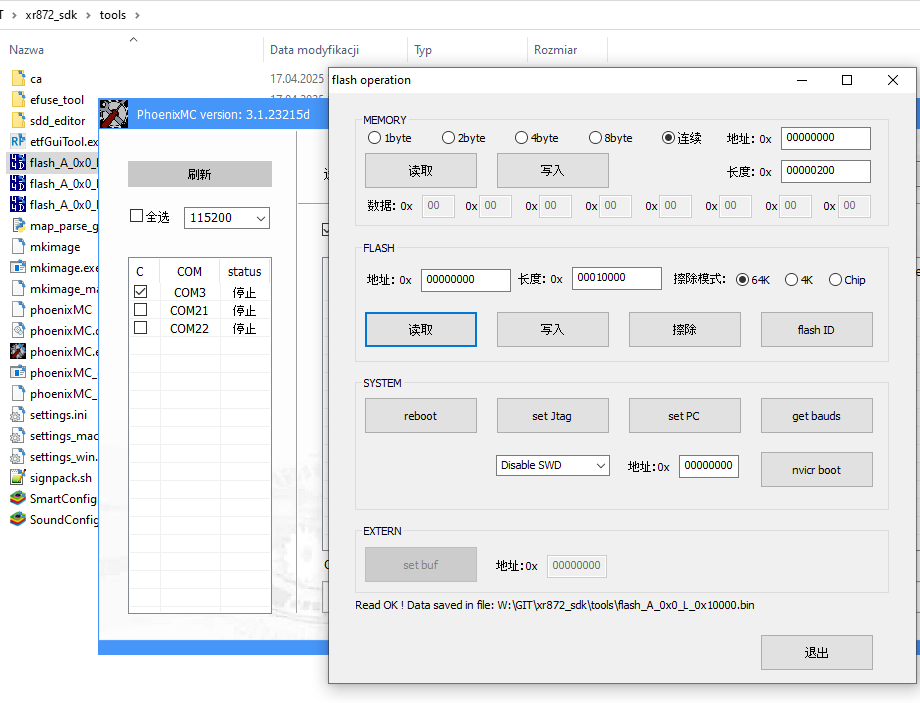Click the set PC button
920x703 pixels.
685,415
